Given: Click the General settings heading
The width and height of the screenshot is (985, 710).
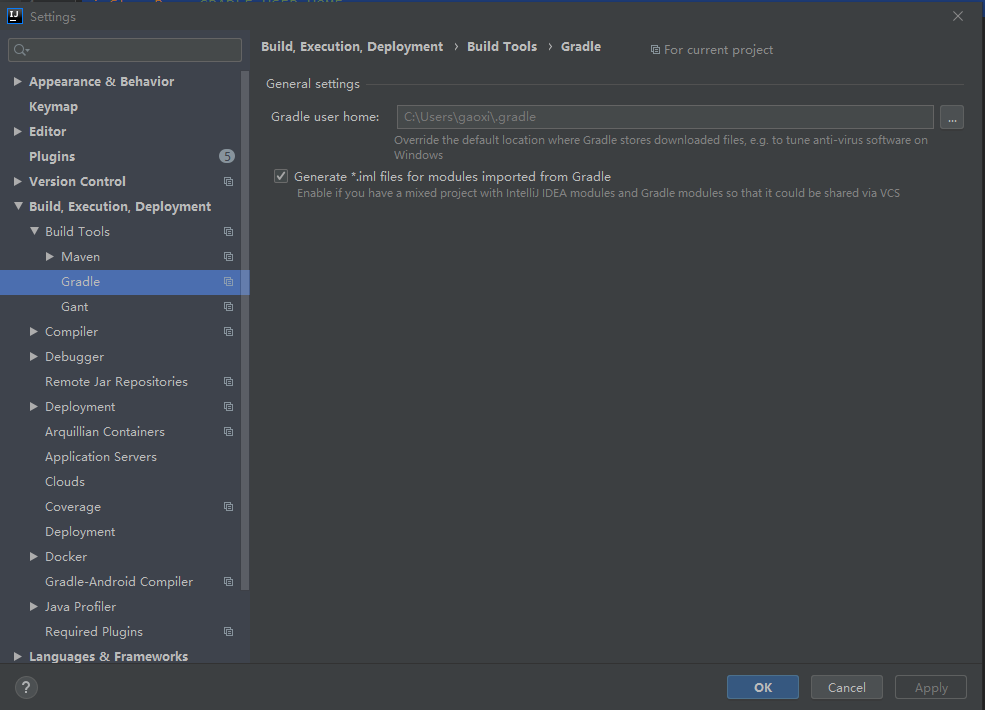Looking at the screenshot, I should click(313, 84).
